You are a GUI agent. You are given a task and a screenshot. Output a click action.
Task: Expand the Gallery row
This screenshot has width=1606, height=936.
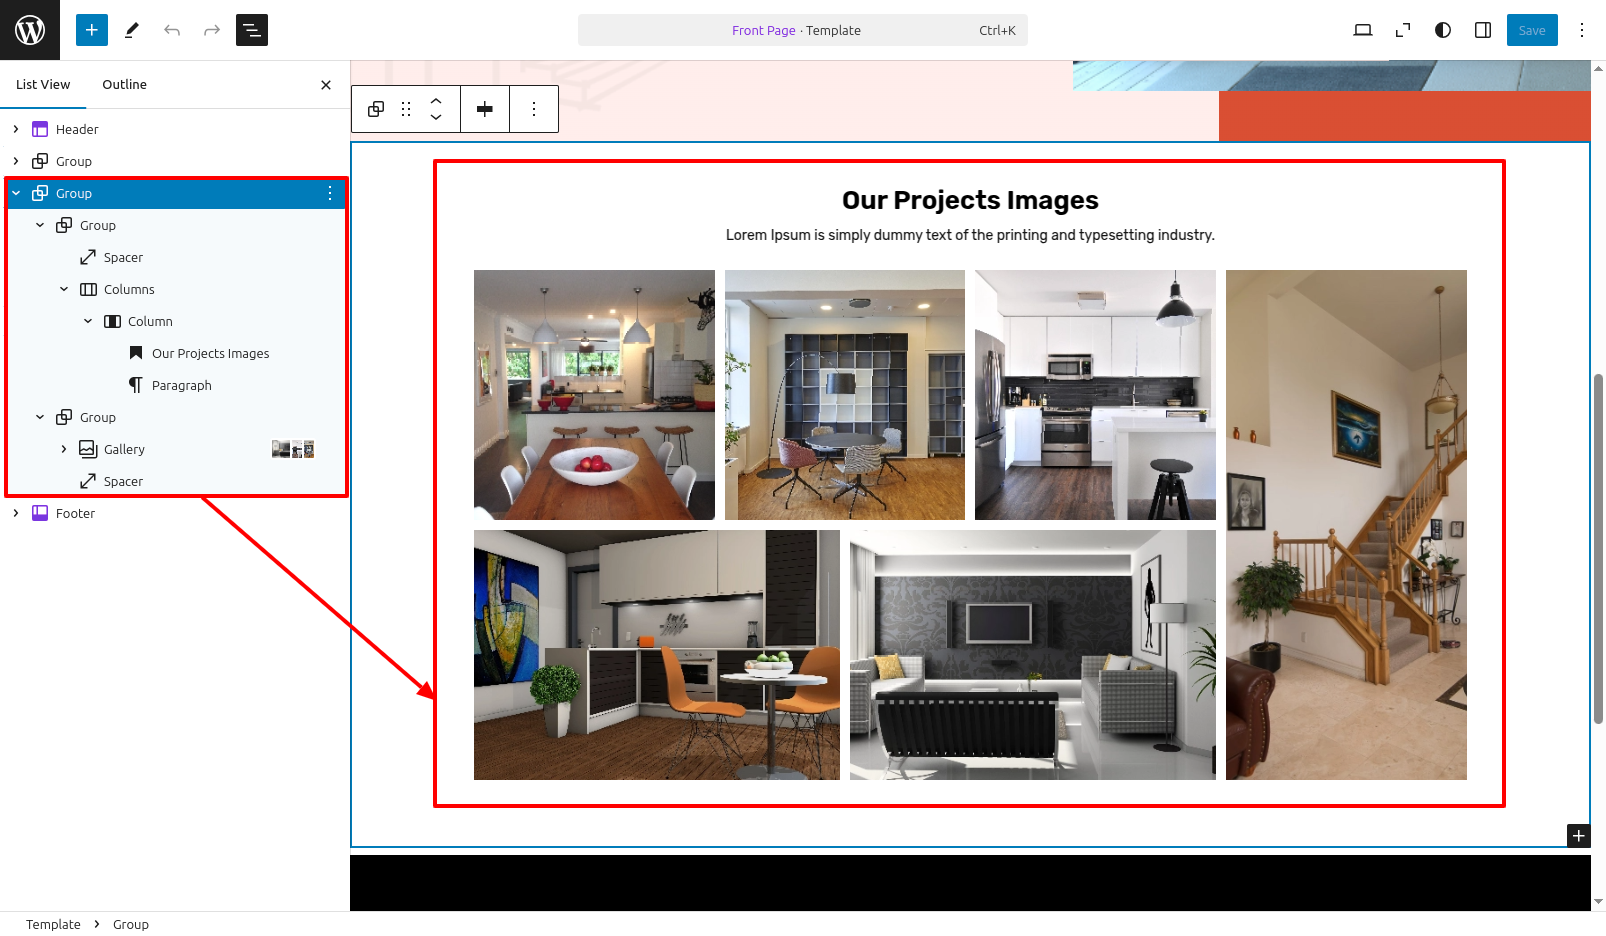[64, 449]
